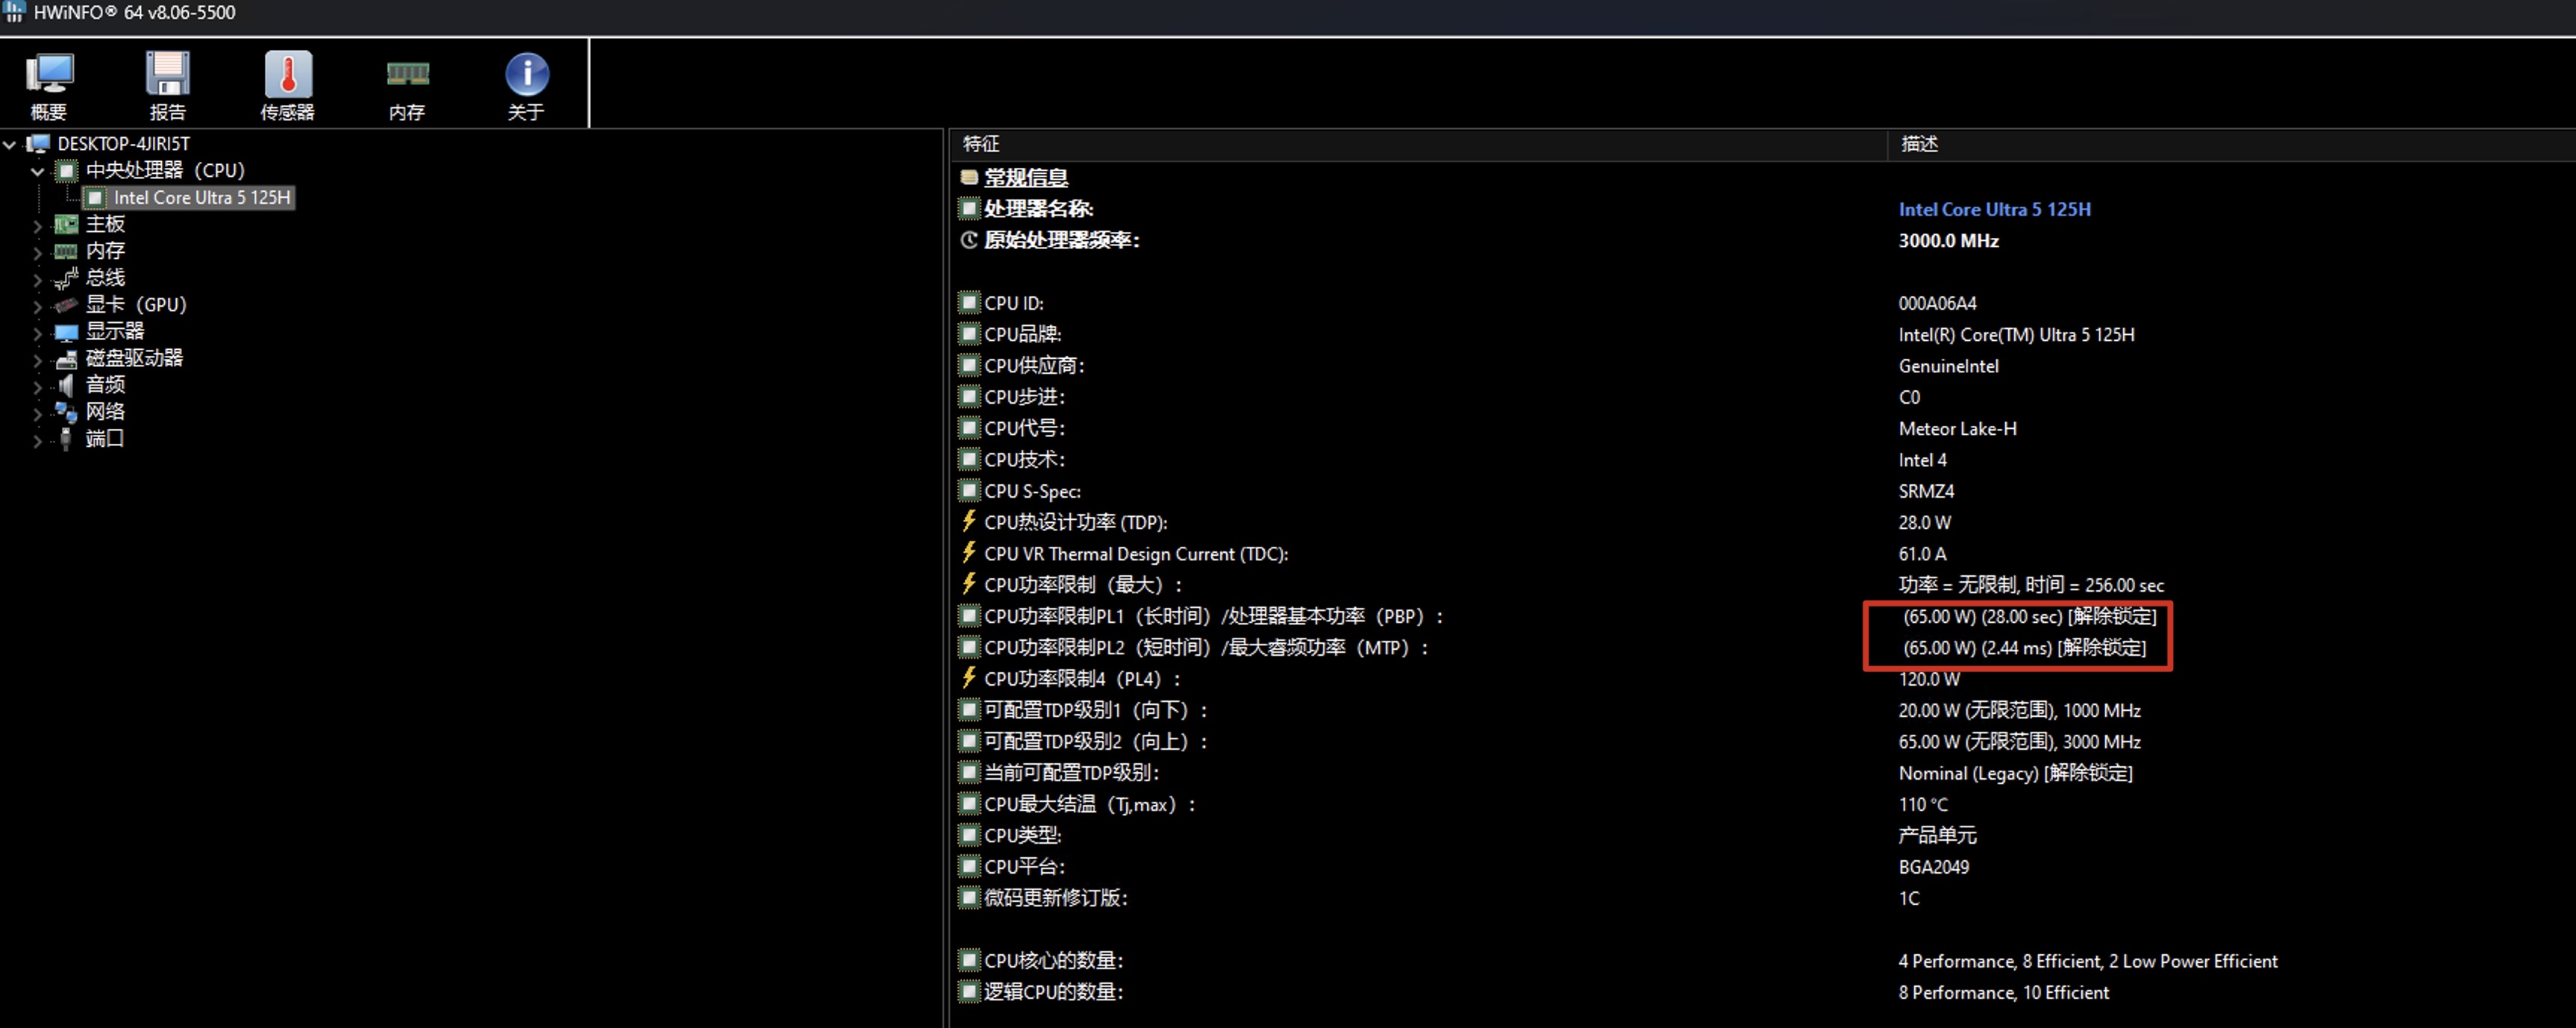Viewport: 2576px width, 1028px height.
Task: Click the motherboard icon beside 主板
Action: (x=66, y=224)
